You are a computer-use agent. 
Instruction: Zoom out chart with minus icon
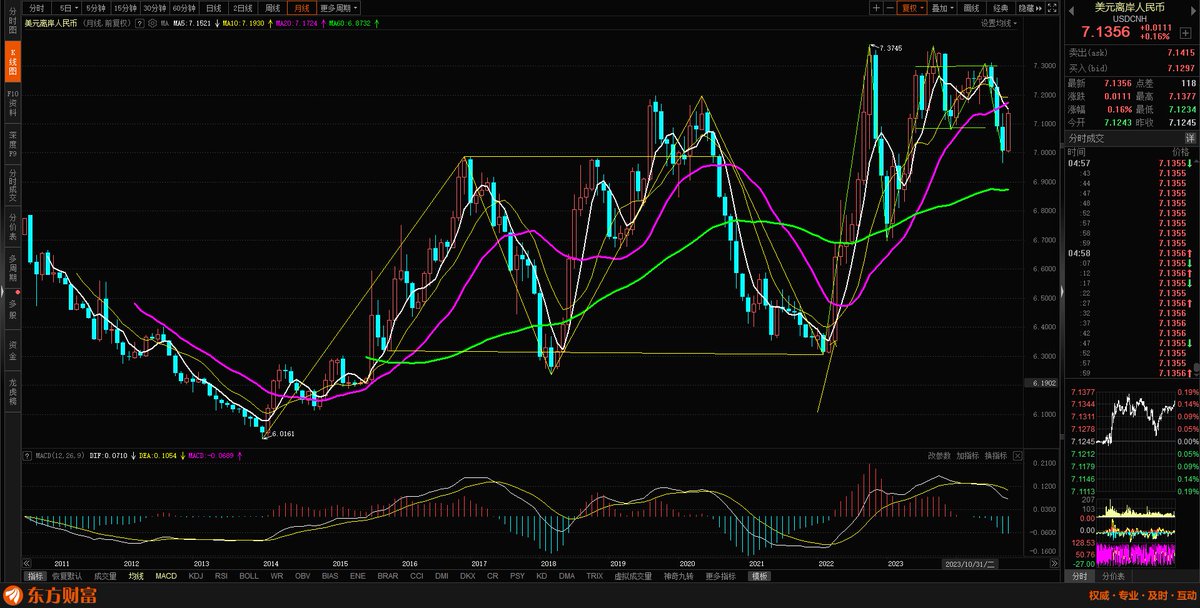pyautogui.click(x=890, y=8)
